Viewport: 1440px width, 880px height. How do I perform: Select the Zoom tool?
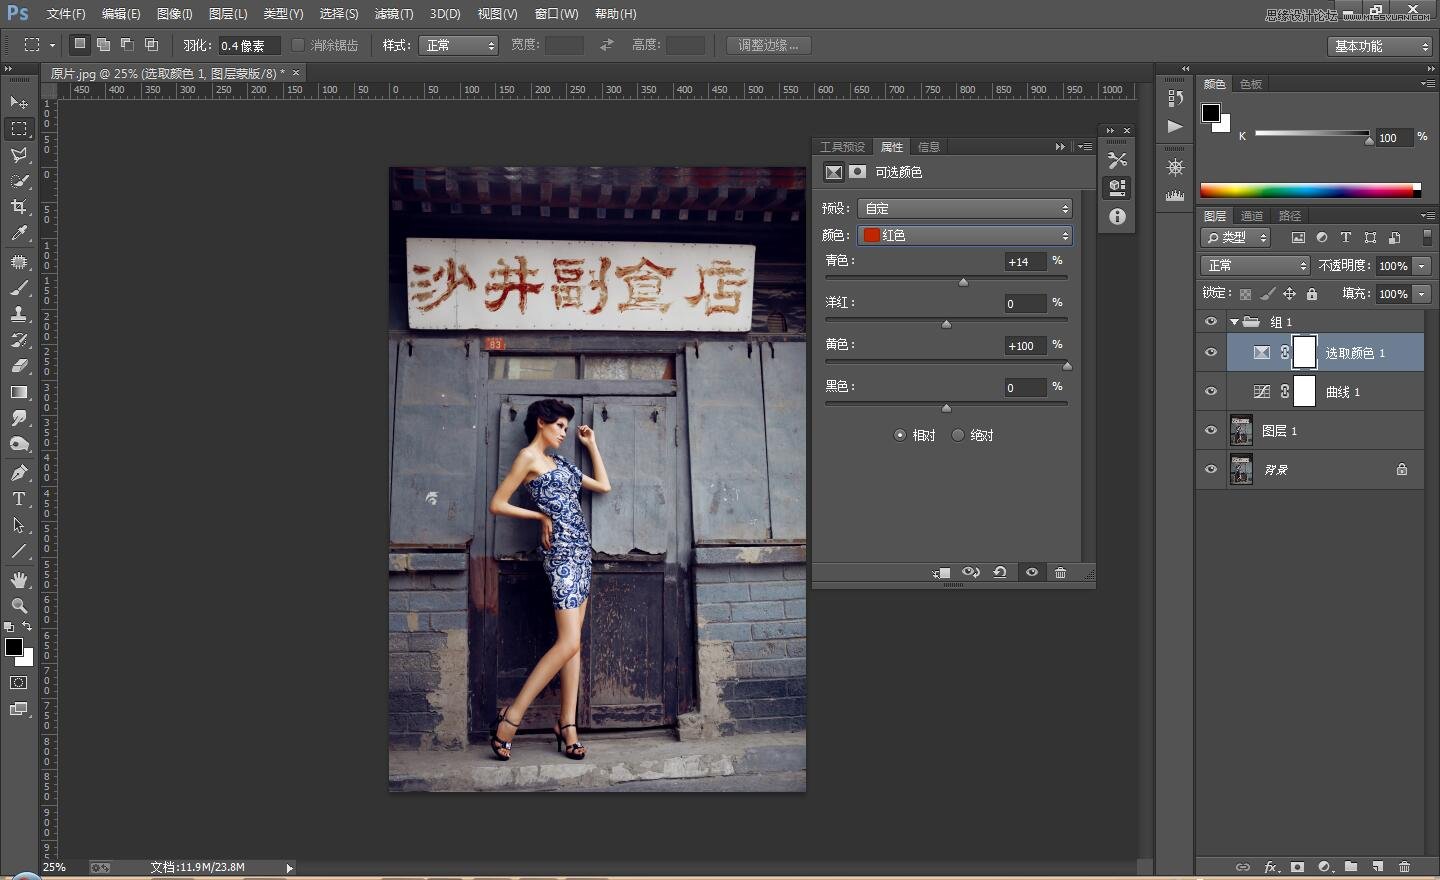(19, 606)
